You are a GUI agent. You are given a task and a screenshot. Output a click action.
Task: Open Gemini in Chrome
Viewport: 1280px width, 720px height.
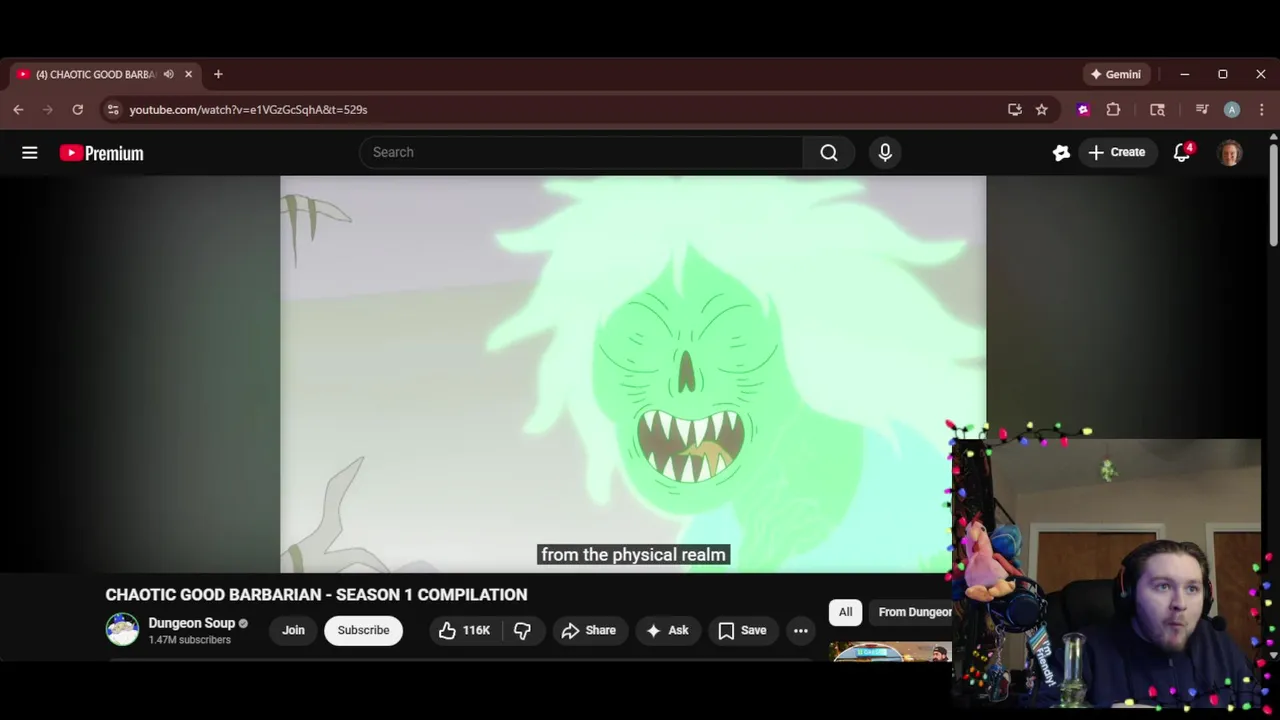tap(1116, 74)
